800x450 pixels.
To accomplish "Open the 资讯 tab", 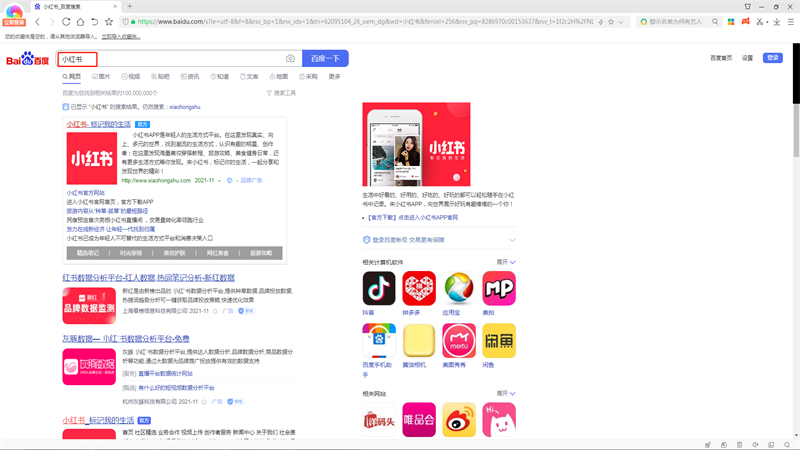I will (190, 77).
